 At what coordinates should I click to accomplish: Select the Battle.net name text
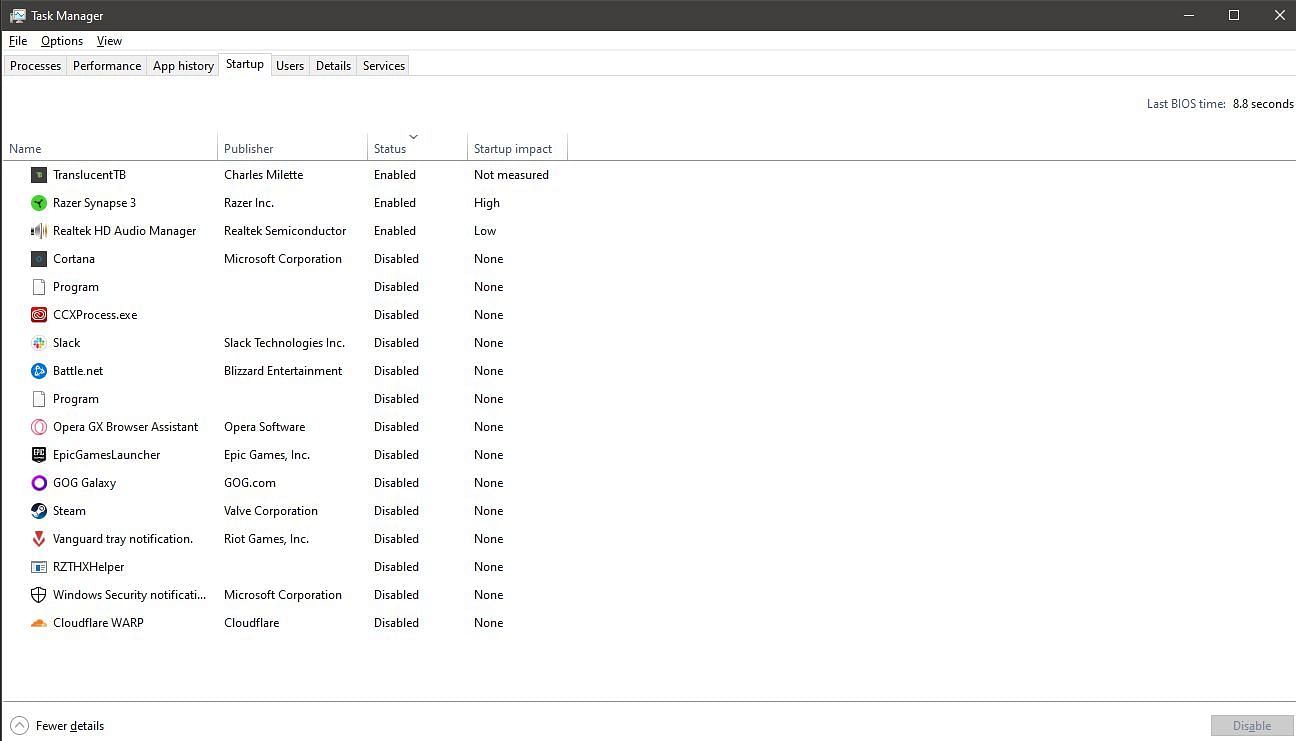(78, 371)
